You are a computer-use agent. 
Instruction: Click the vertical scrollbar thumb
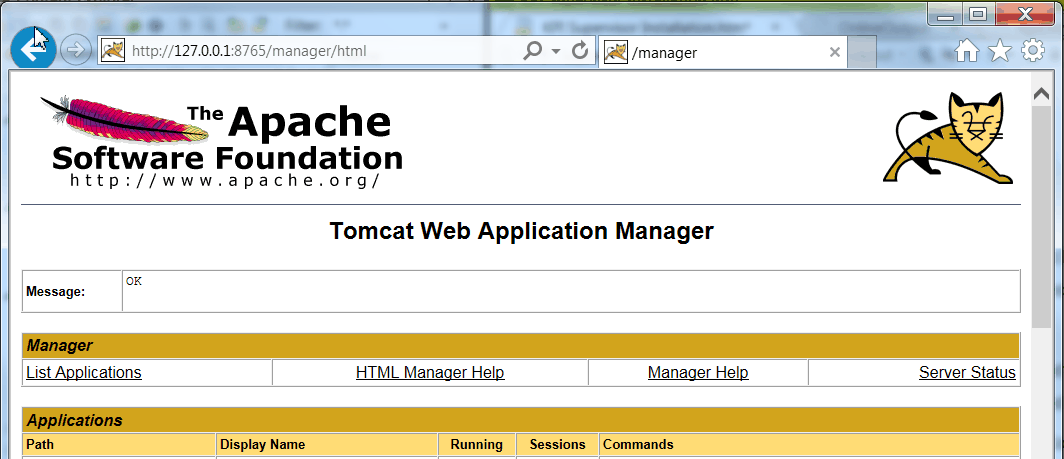[1041, 217]
